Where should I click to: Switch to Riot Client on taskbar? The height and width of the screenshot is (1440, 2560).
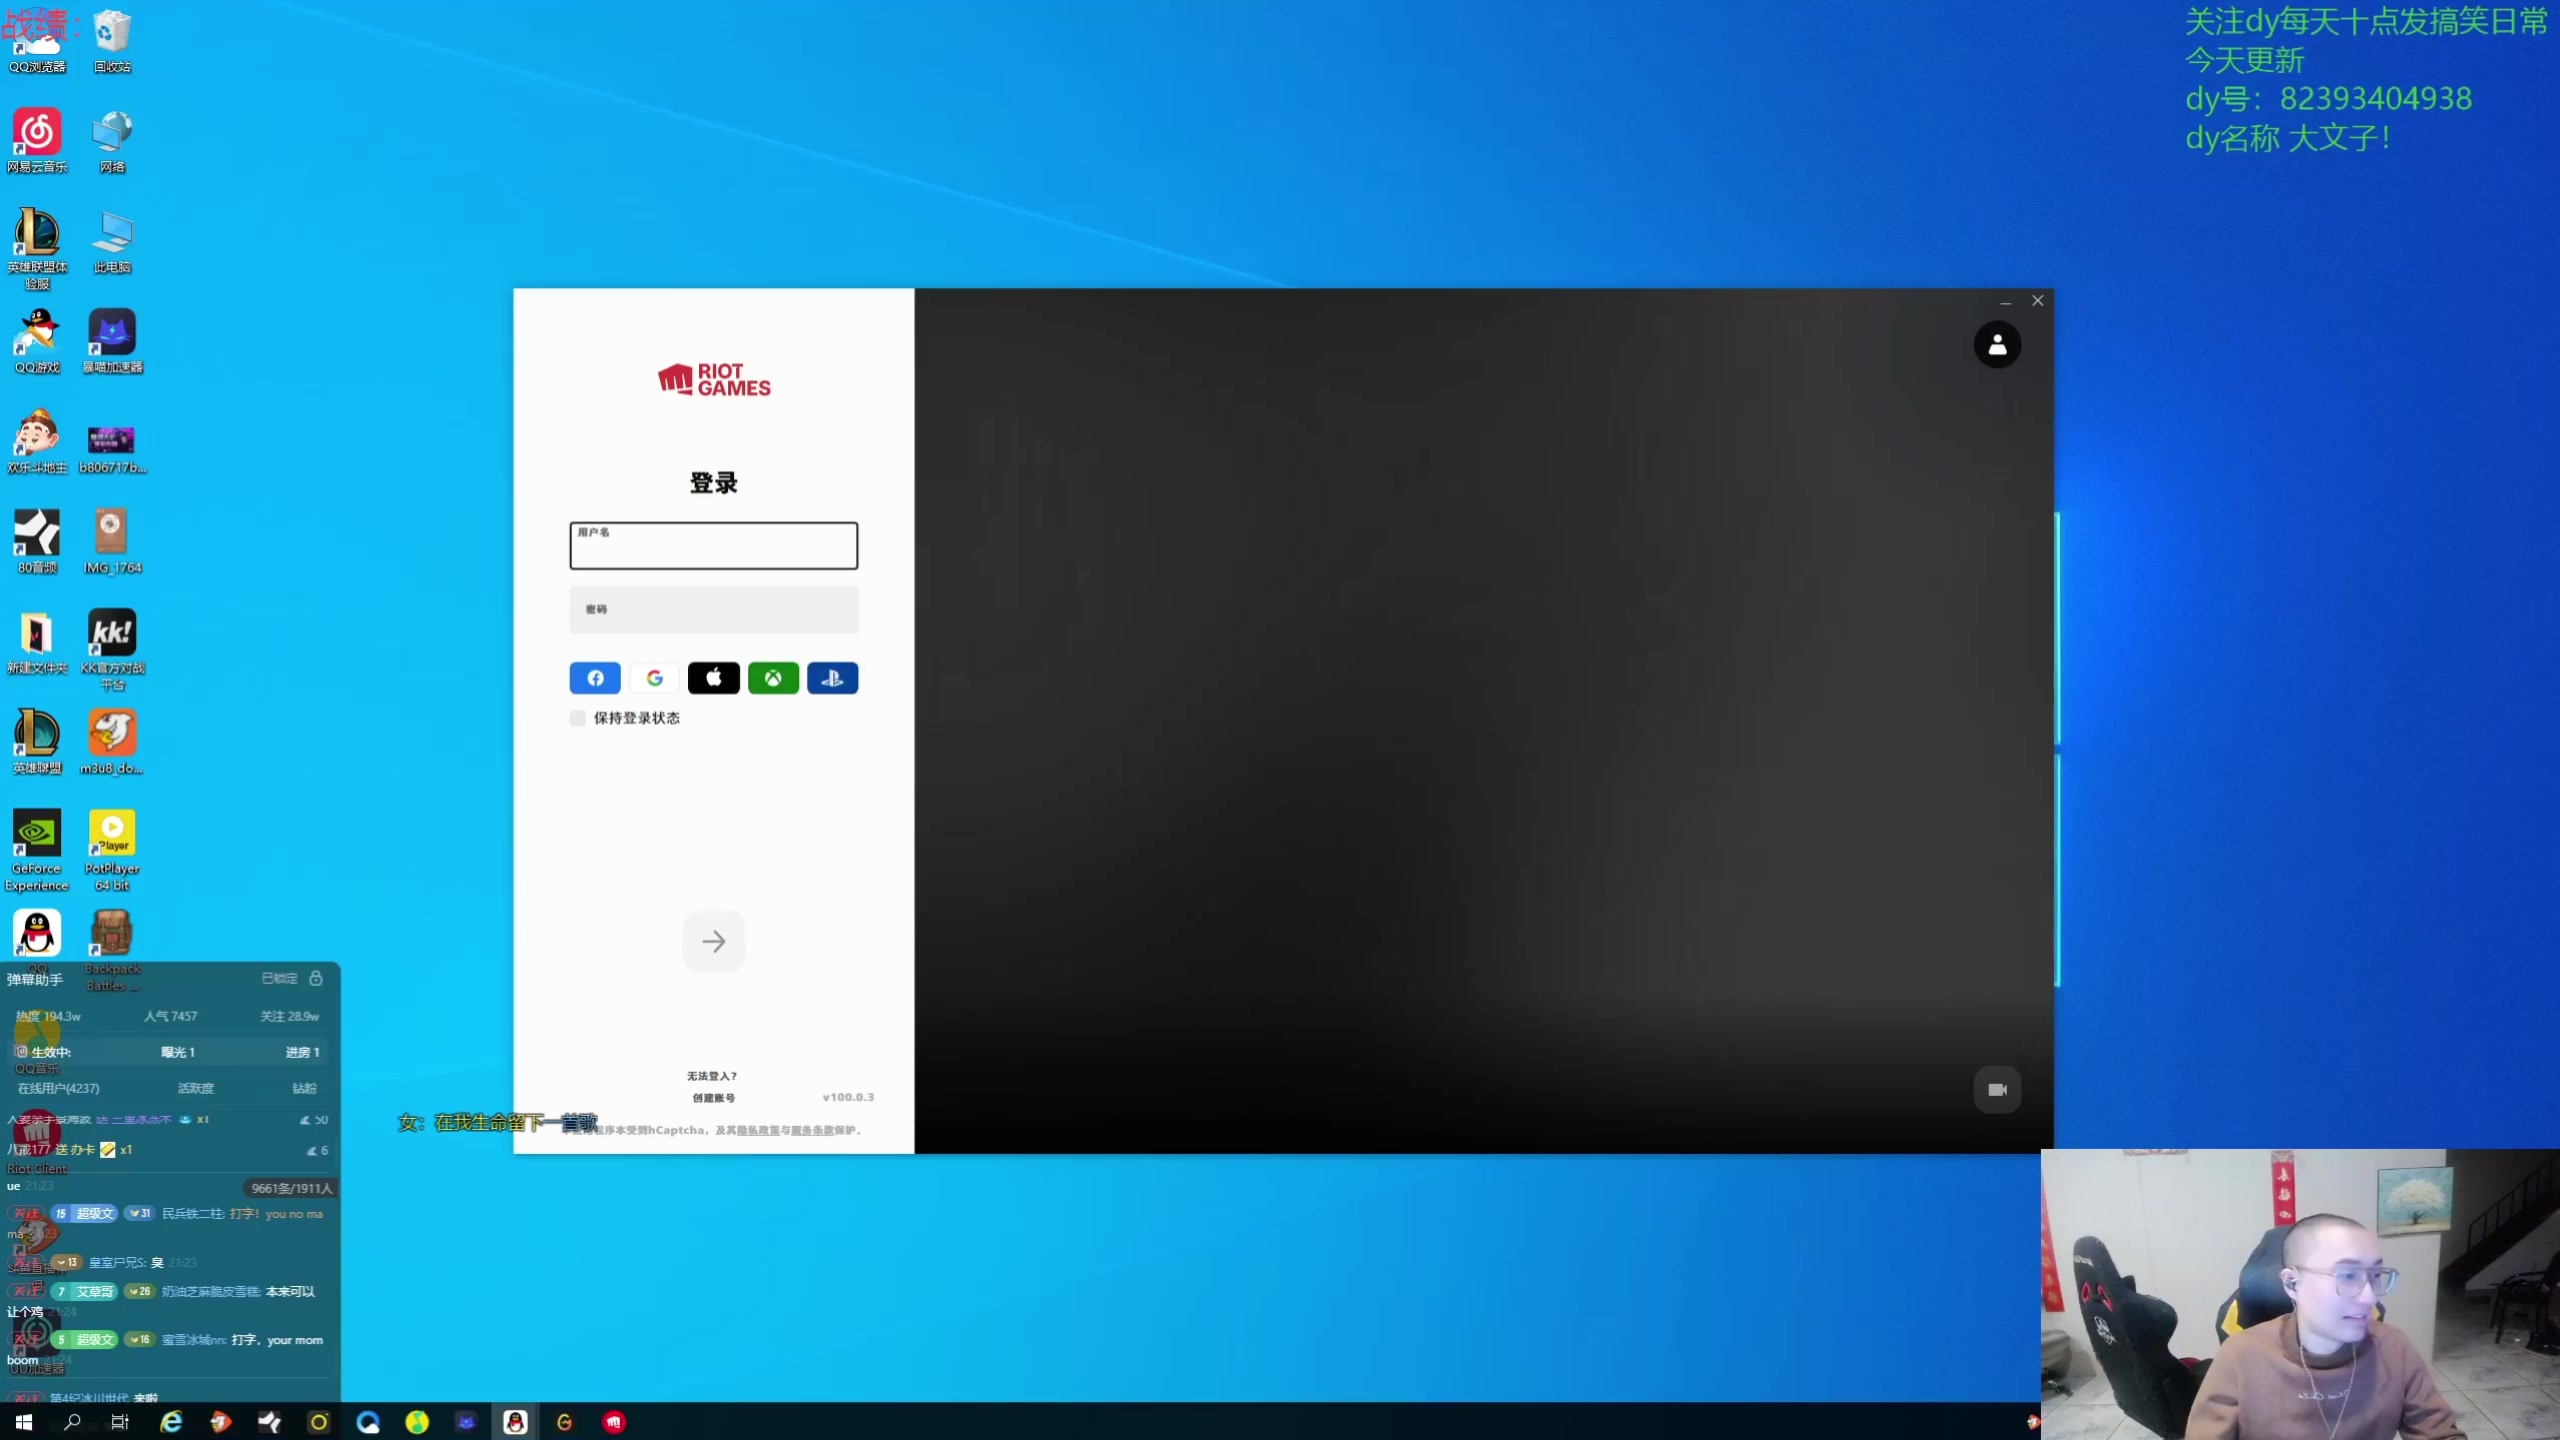pyautogui.click(x=614, y=1421)
